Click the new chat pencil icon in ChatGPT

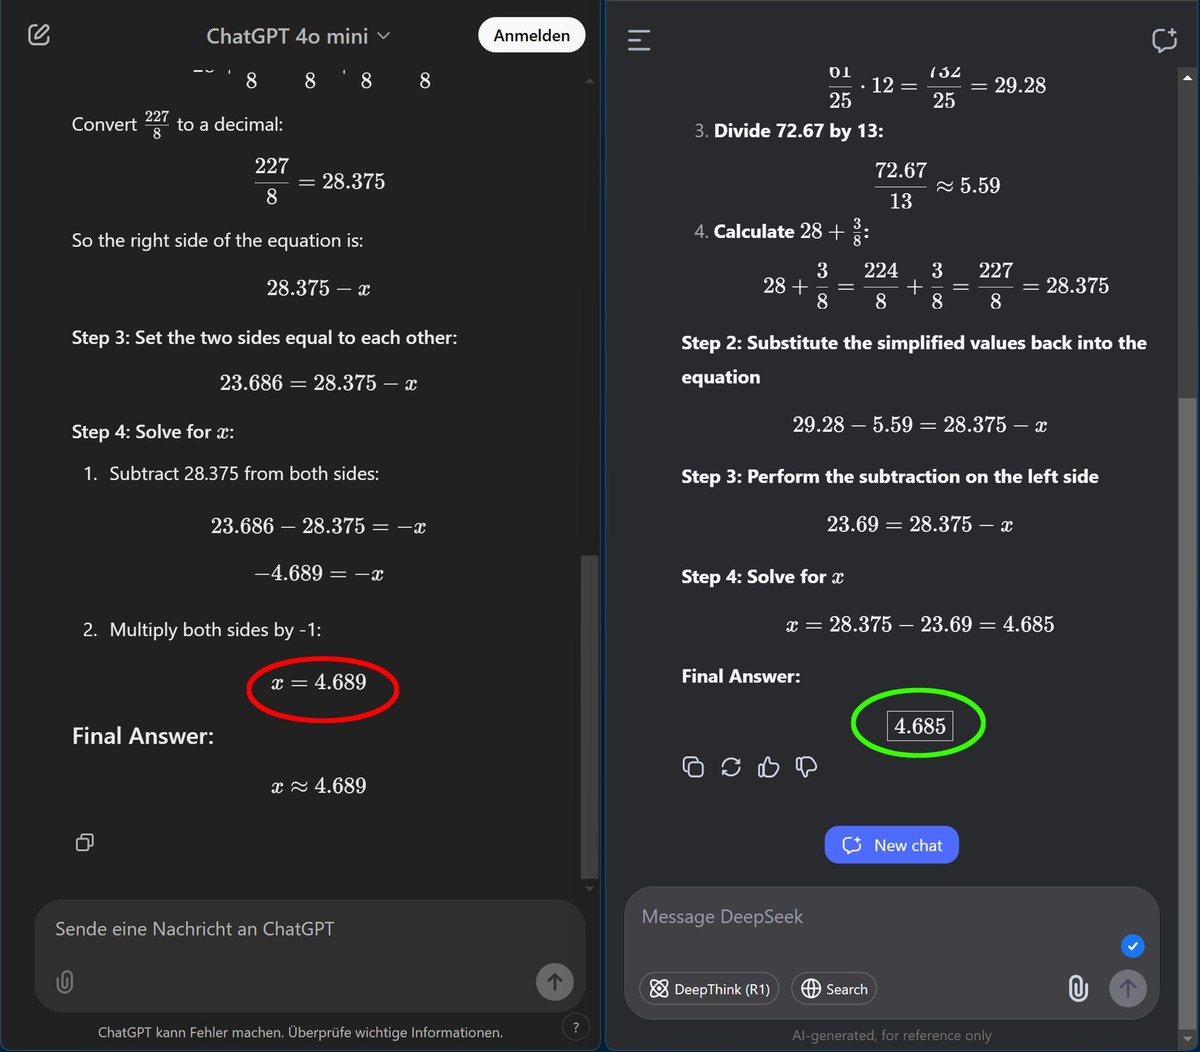point(39,35)
